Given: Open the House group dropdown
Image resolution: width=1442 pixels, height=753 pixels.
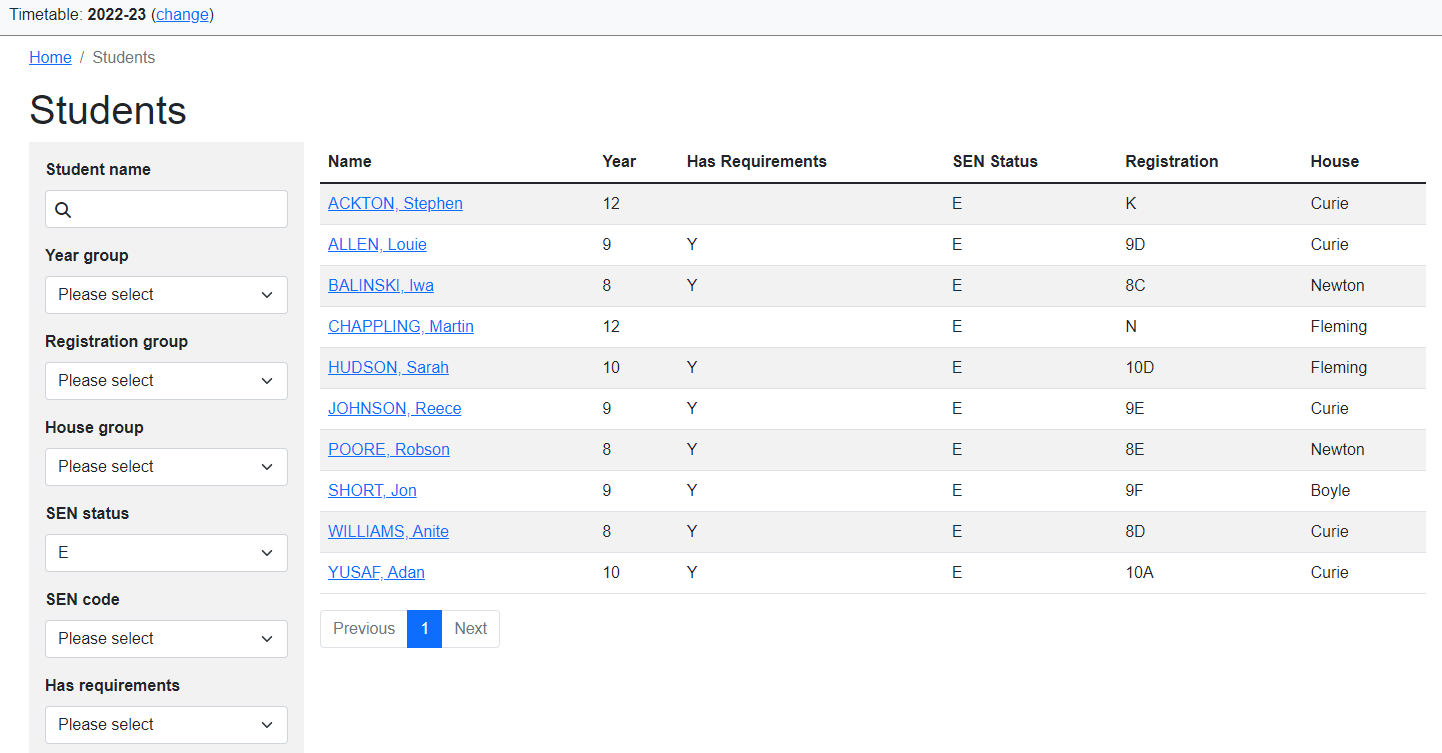Looking at the screenshot, I should tap(166, 467).
